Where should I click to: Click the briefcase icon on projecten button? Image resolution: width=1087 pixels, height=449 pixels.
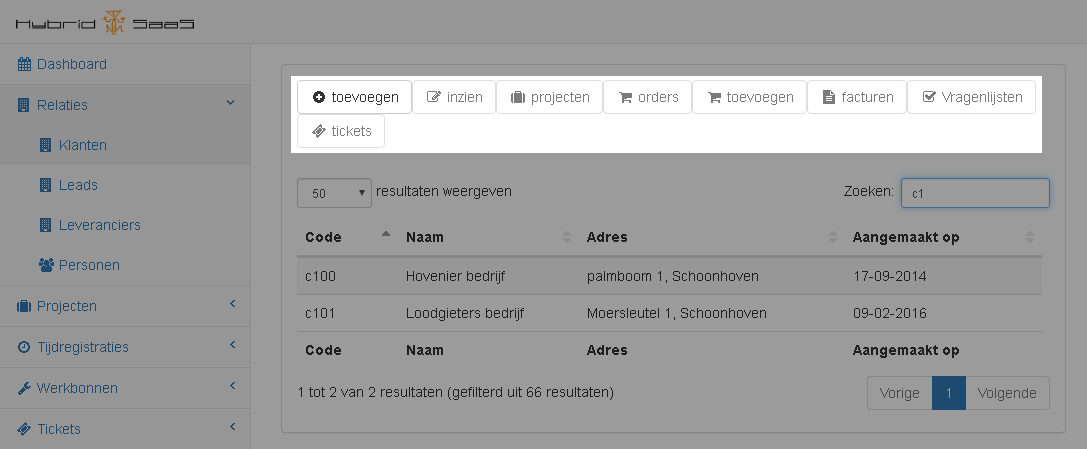pyautogui.click(x=518, y=97)
